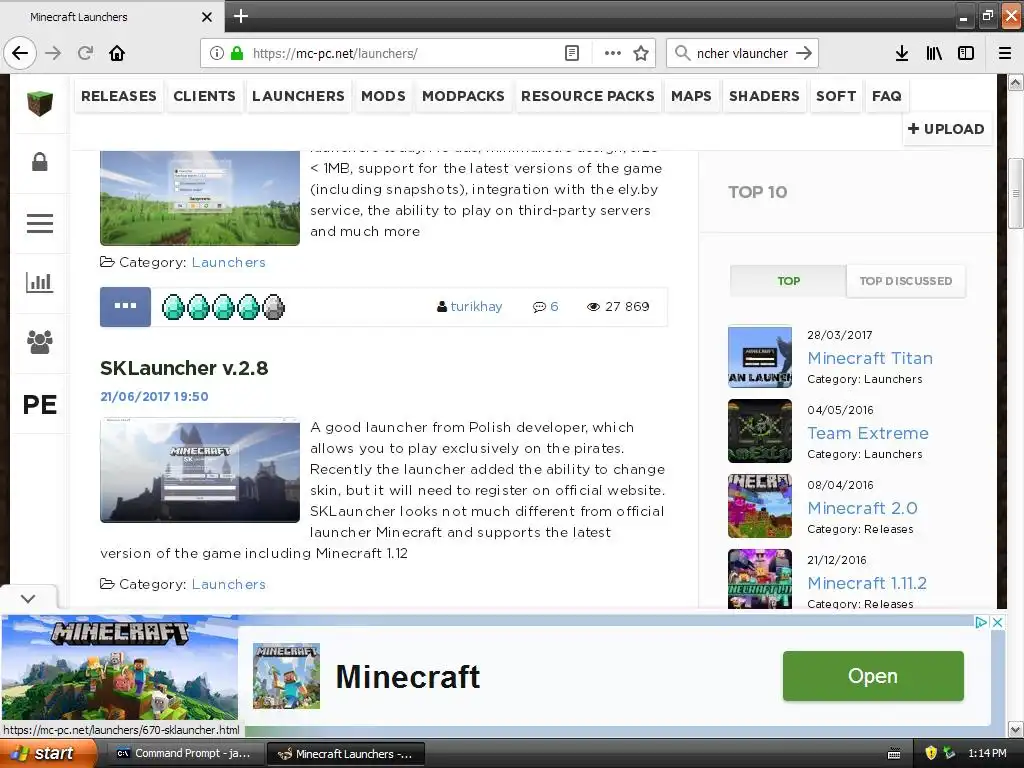This screenshot has height=768, width=1024.
Task: Click the page vertical scrollbar thumb
Action: pyautogui.click(x=1016, y=193)
